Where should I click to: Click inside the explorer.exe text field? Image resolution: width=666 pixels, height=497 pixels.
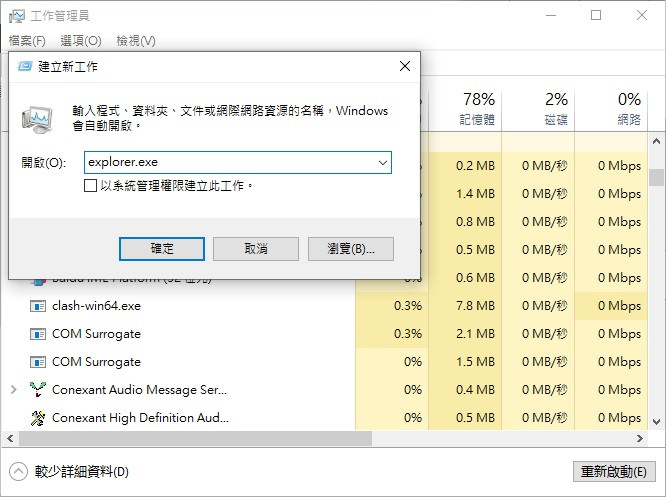tap(229, 163)
